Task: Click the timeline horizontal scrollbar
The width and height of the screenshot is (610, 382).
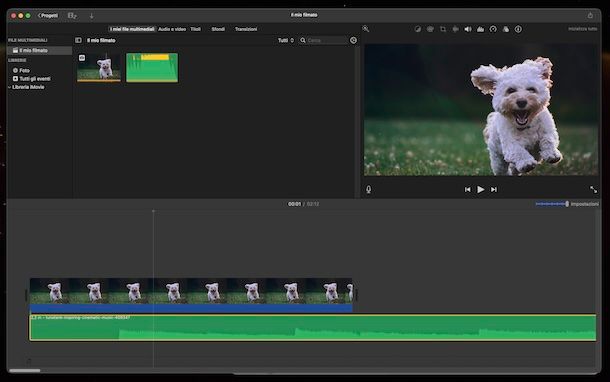Action: (25, 371)
